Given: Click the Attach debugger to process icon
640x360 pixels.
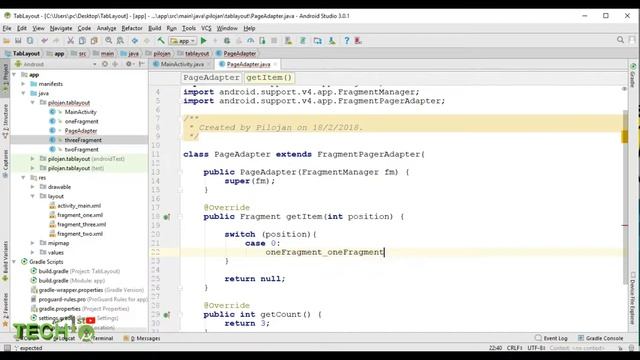Looking at the screenshot, I should pyautogui.click(x=262, y=41).
